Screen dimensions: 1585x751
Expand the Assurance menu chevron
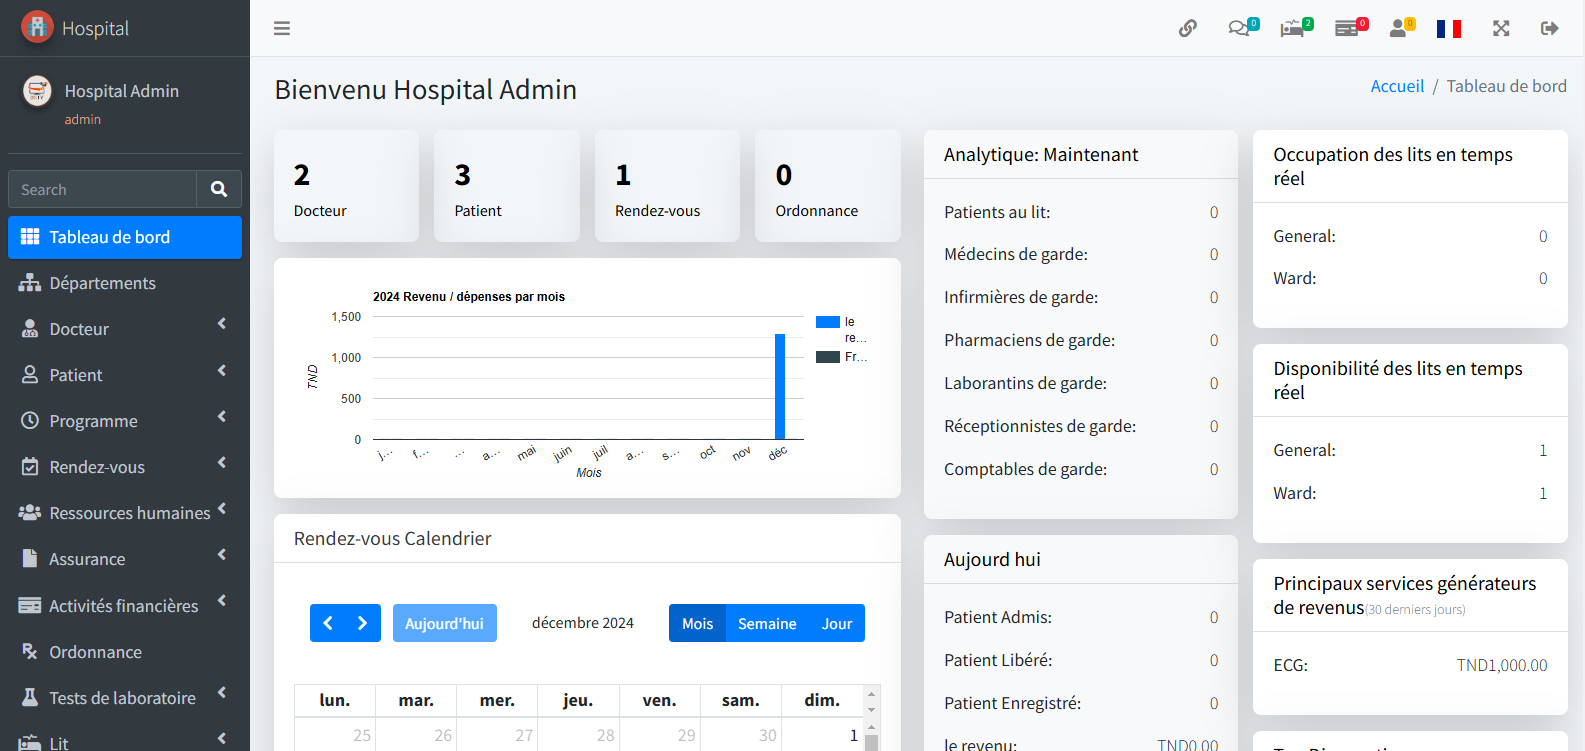tap(222, 554)
